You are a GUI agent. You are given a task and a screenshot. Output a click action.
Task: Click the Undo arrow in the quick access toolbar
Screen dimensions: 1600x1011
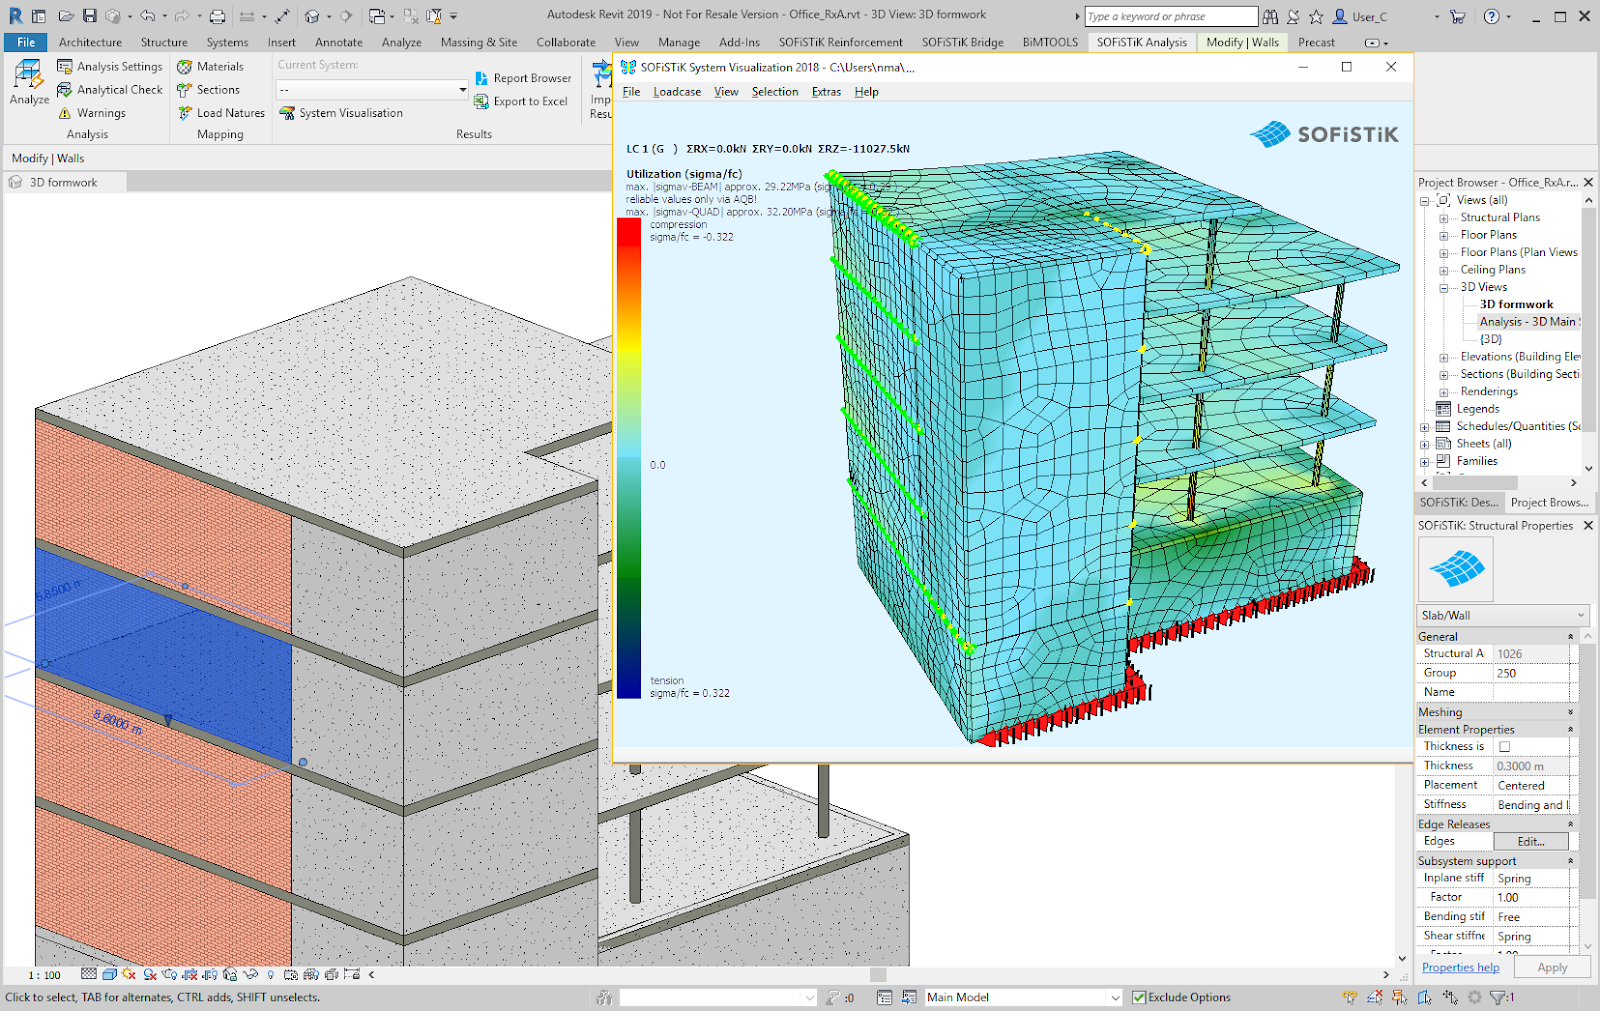pyautogui.click(x=148, y=16)
